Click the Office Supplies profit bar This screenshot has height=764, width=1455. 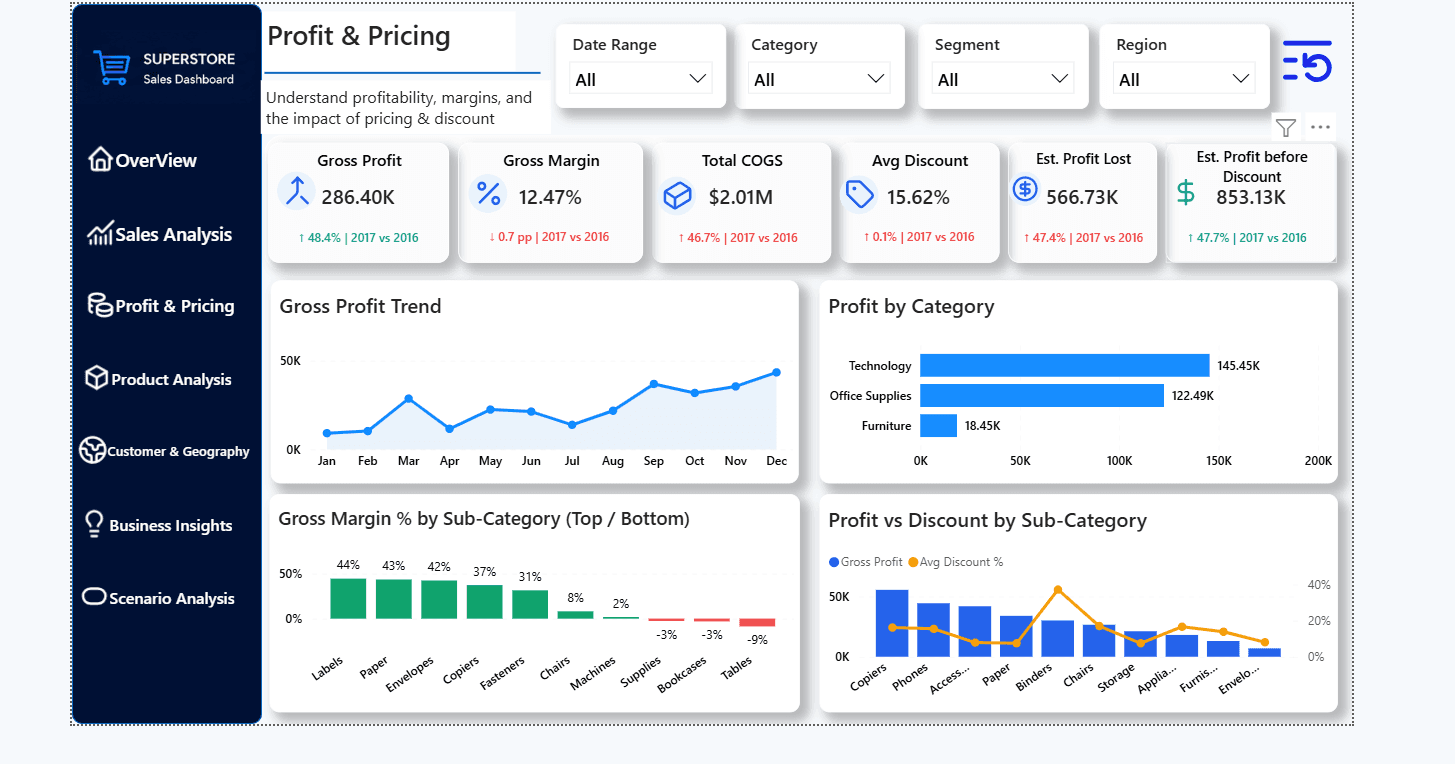(1042, 395)
